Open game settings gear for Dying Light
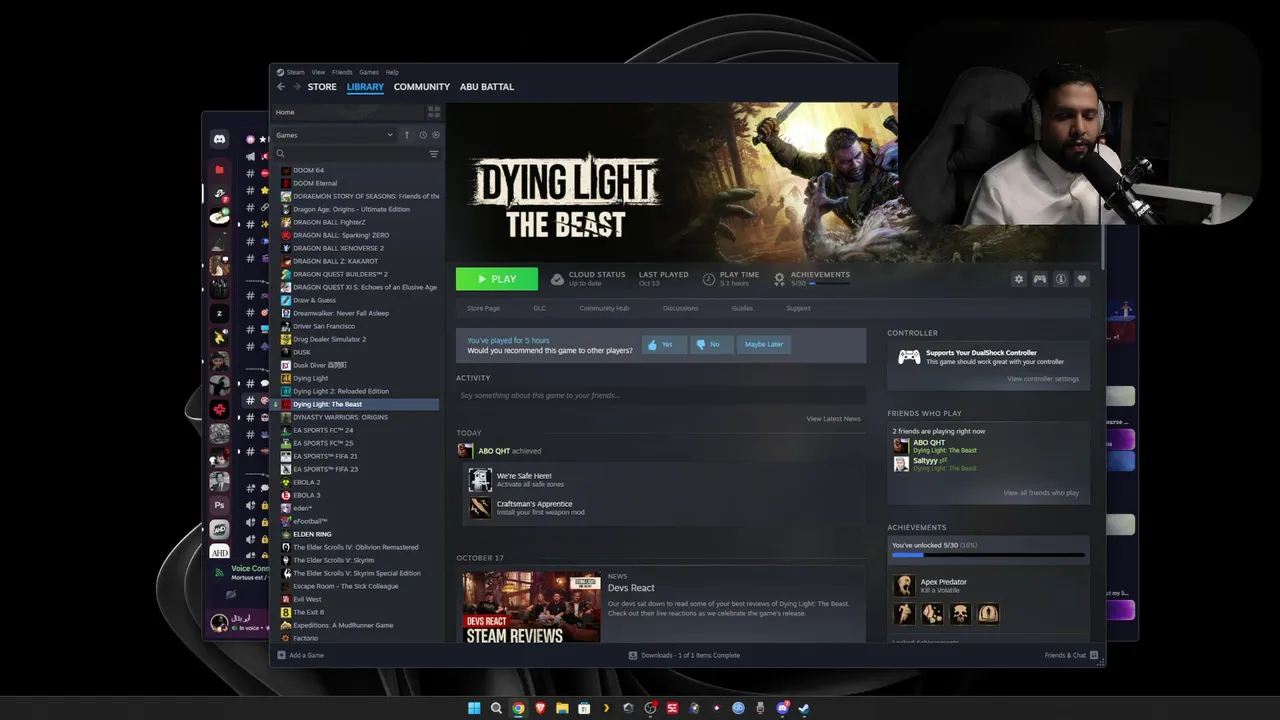The width and height of the screenshot is (1280, 720). pyautogui.click(x=1019, y=279)
